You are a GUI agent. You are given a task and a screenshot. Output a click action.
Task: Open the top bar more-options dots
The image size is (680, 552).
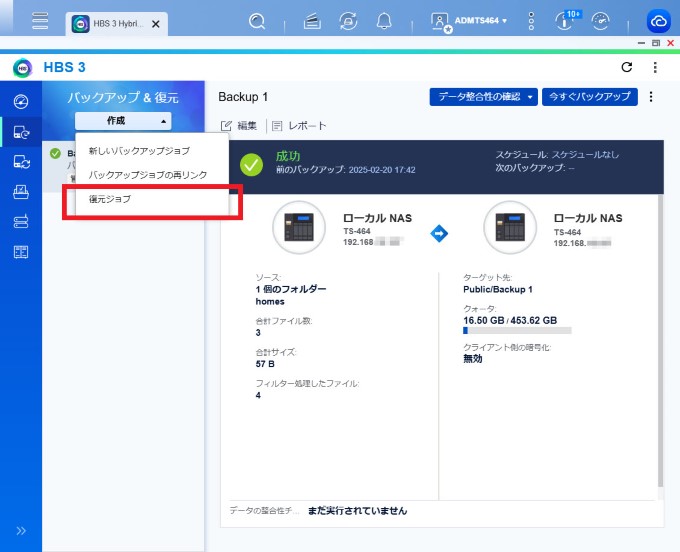point(531,21)
